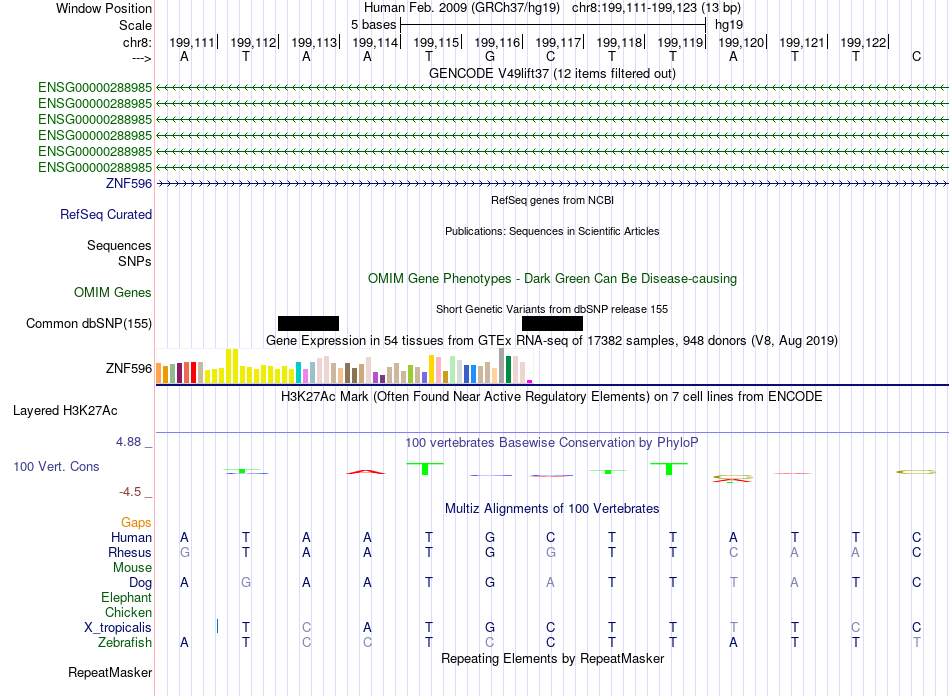Select the Zebrafish alignment row label

coord(125,642)
